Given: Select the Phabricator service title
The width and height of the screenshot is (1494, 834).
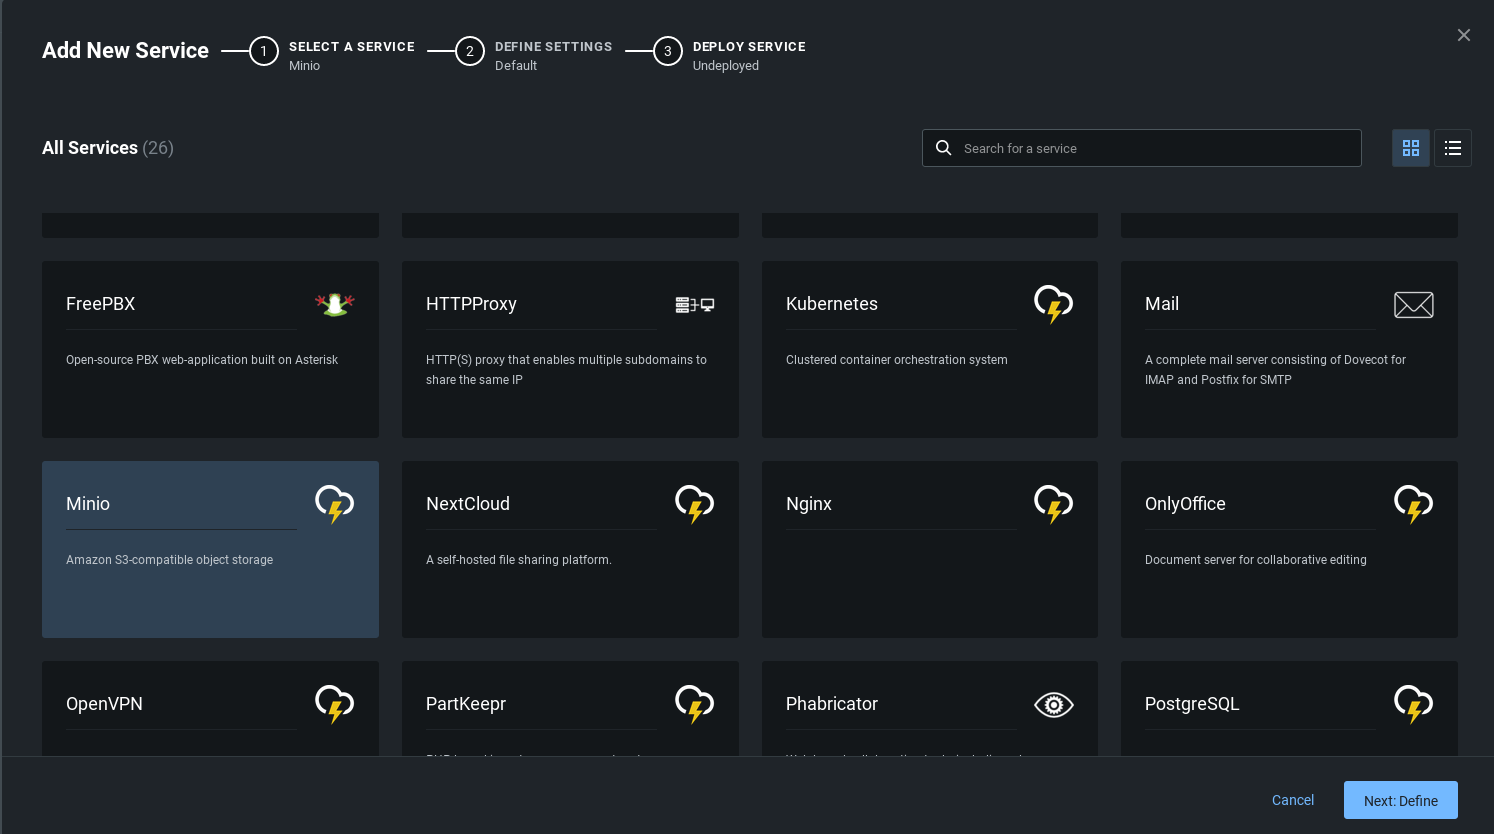Looking at the screenshot, I should coord(832,704).
